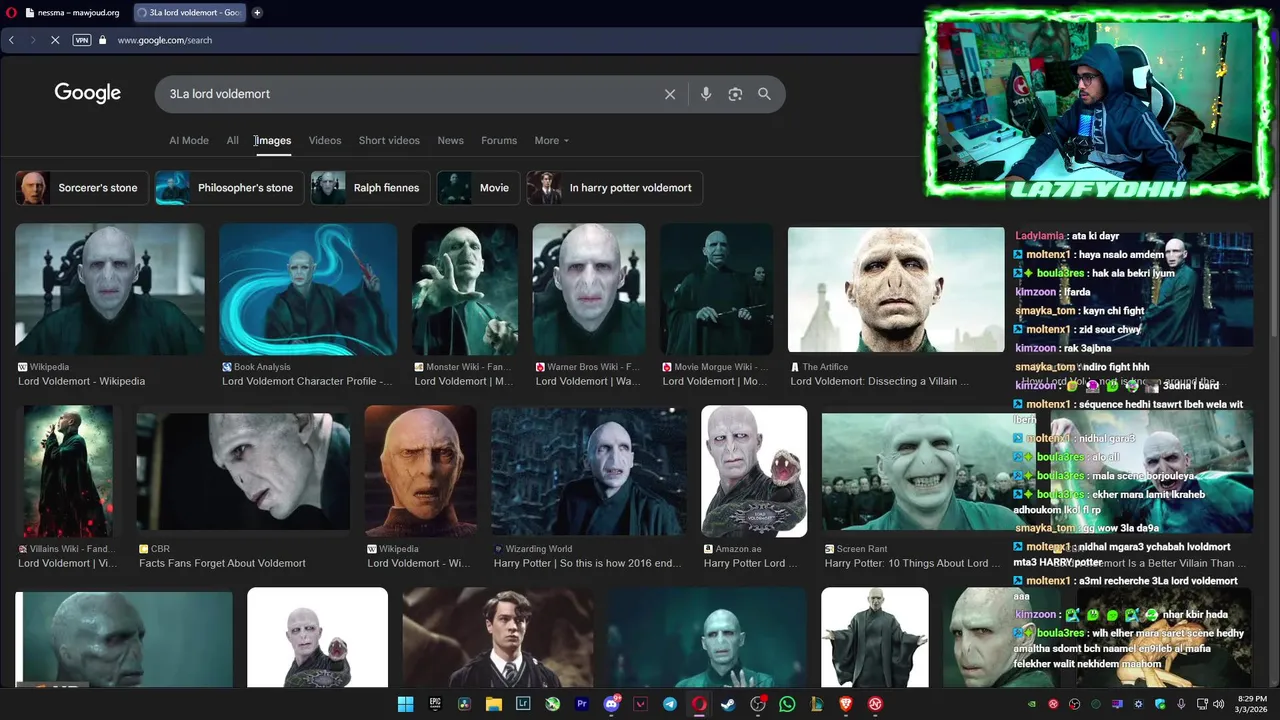Open the Book Analysis Voldemort thumbnail
The image size is (1280, 720).
click(x=308, y=289)
